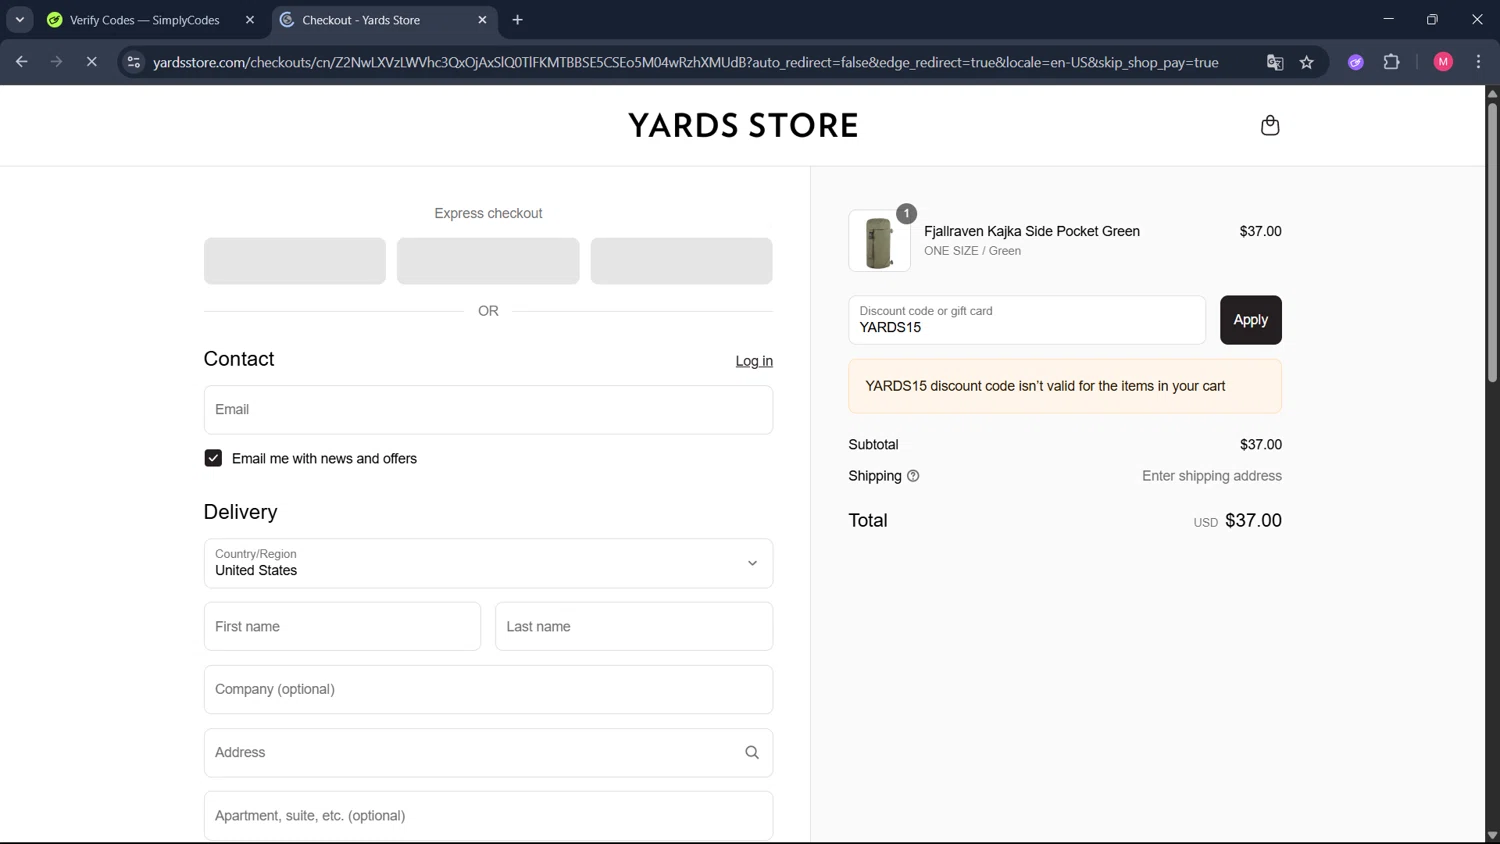This screenshot has width=1500, height=844.
Task: Stop page loading with the X button
Action: point(91,62)
